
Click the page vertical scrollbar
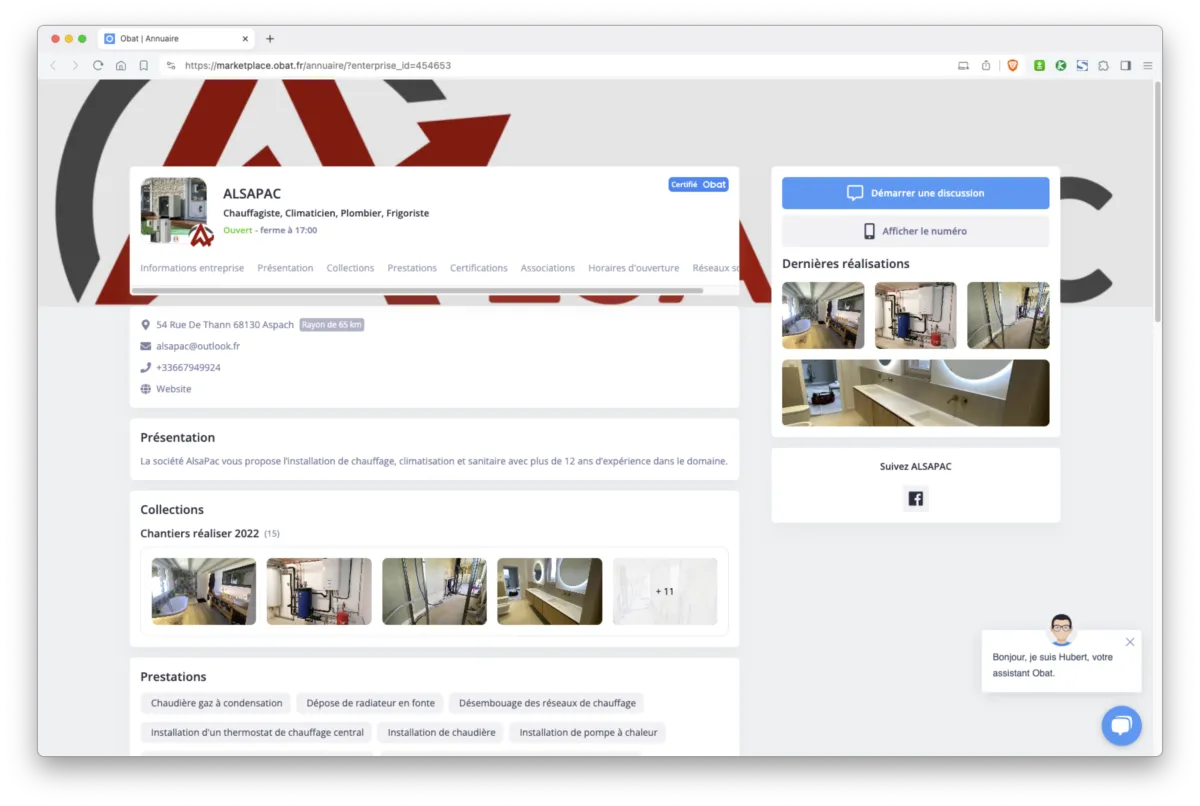coord(1157,200)
